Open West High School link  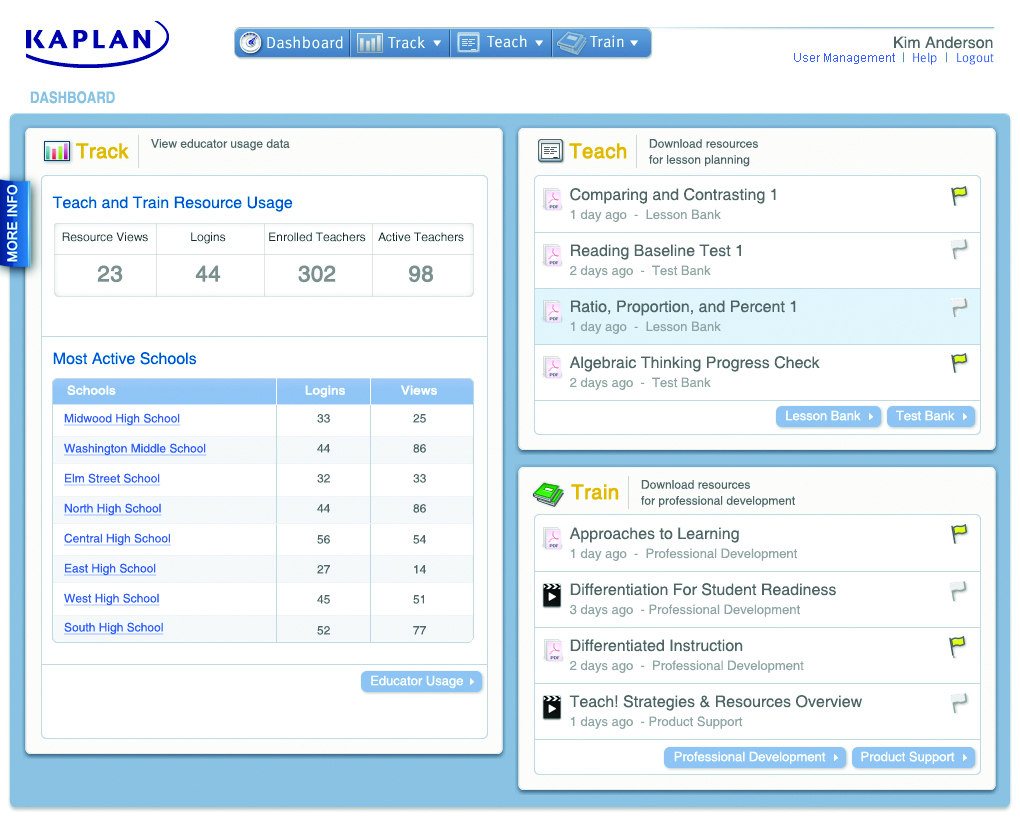click(111, 598)
